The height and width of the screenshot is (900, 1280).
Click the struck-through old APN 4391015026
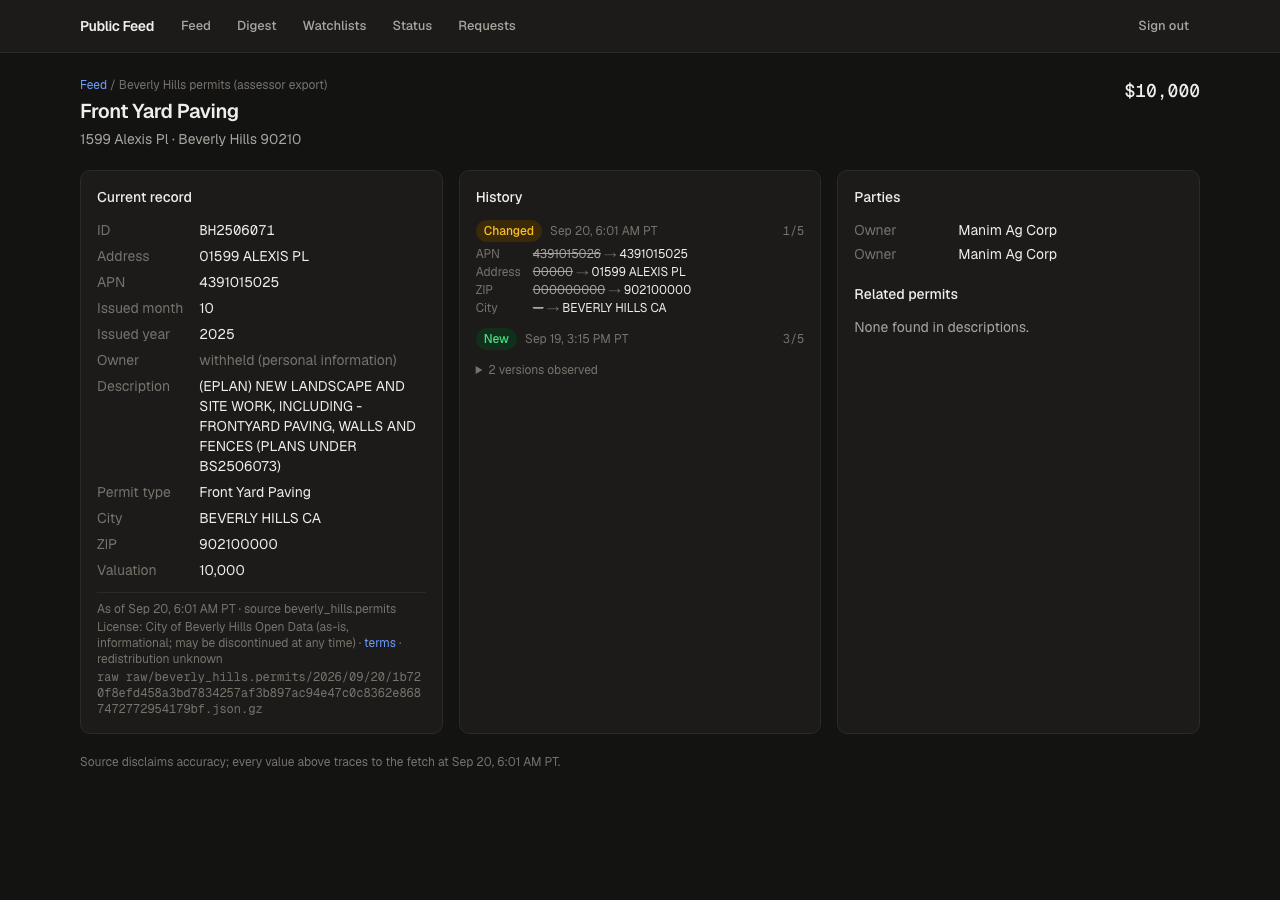[x=567, y=254]
